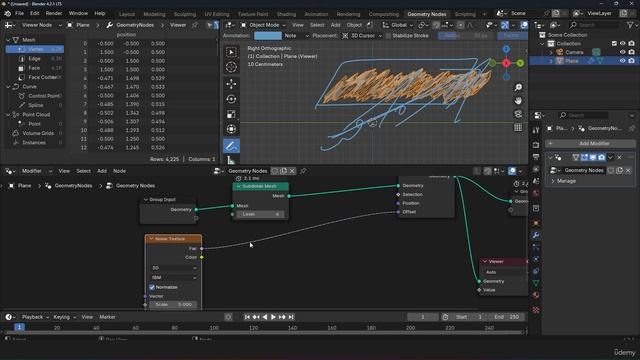
Task: Toggle modifier viewport display monitor icon
Action: pyautogui.click(x=593, y=158)
